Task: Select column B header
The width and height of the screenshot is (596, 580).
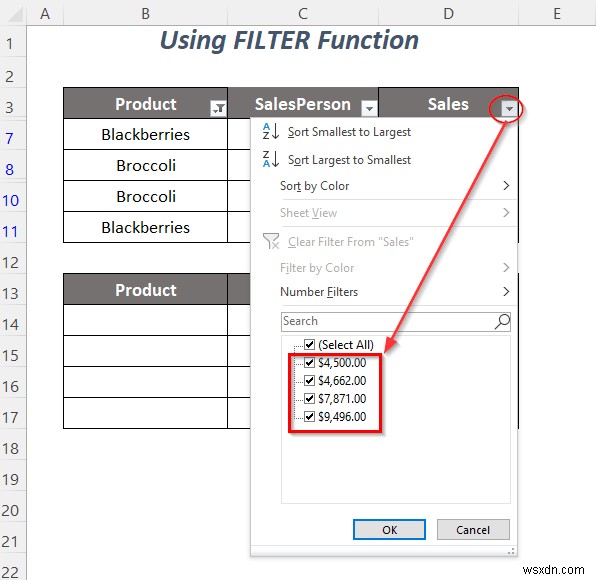Action: pos(146,14)
